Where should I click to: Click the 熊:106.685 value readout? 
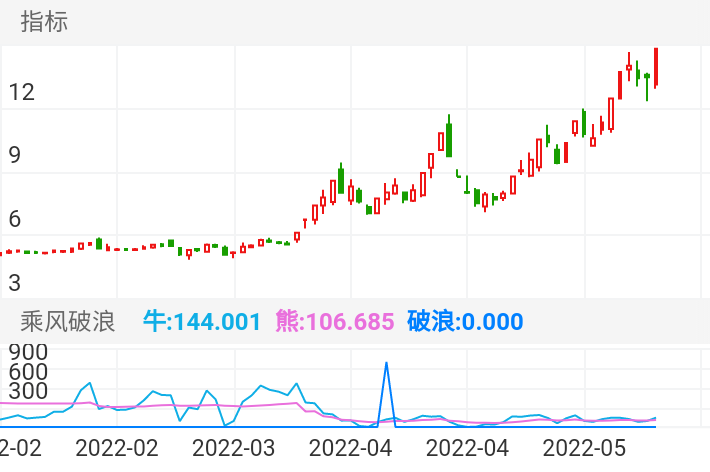(x=335, y=322)
